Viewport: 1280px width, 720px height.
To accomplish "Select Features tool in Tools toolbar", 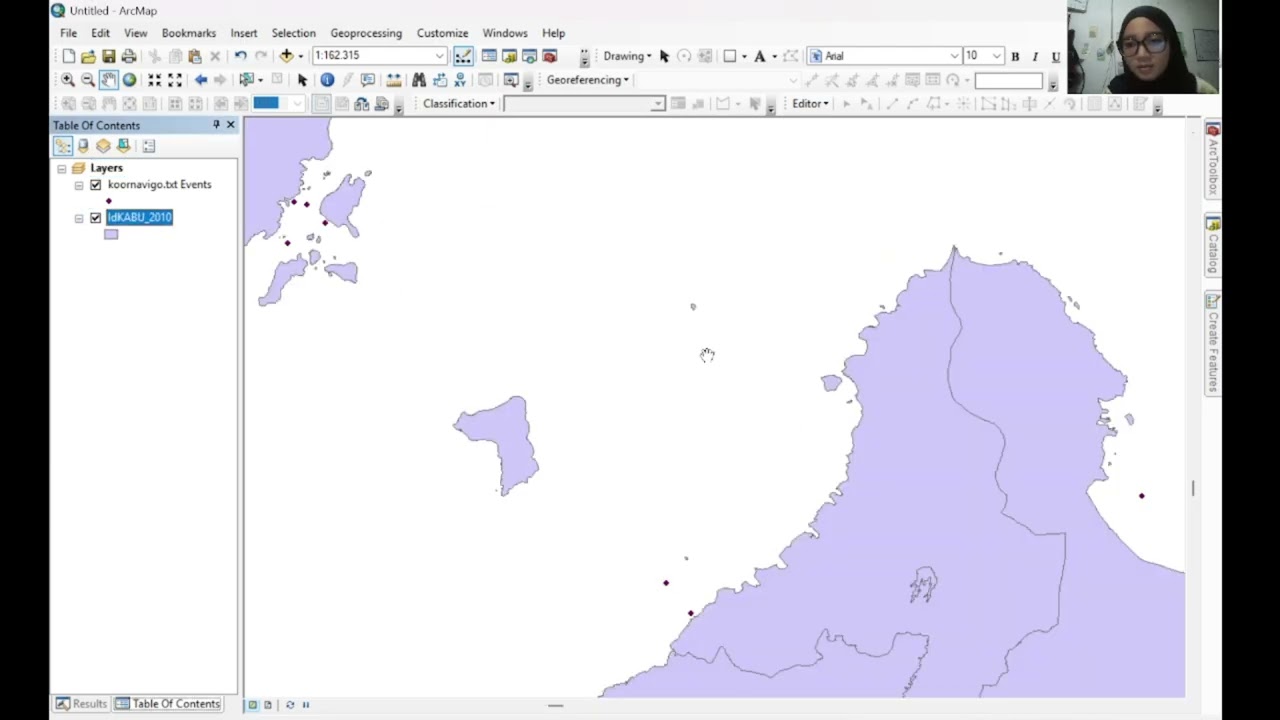I will click(x=246, y=80).
